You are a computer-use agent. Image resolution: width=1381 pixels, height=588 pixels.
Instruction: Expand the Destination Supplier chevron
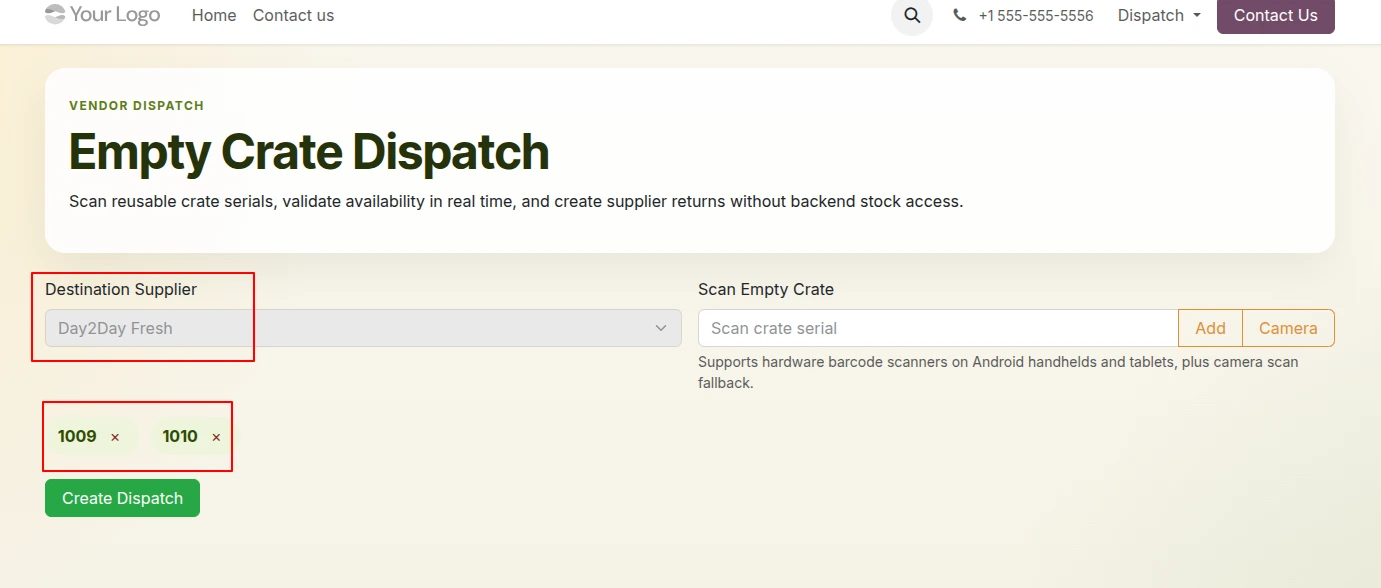(661, 328)
